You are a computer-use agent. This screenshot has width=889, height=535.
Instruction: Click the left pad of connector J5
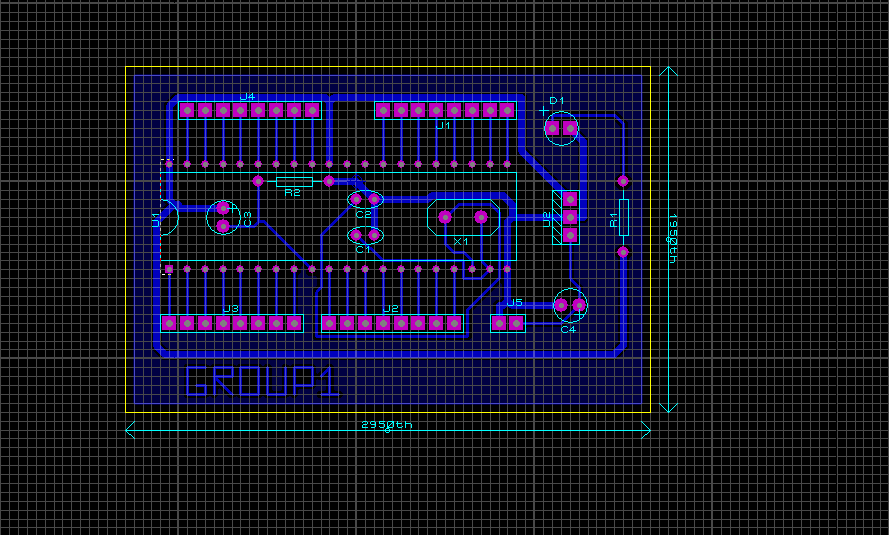[x=499, y=324]
